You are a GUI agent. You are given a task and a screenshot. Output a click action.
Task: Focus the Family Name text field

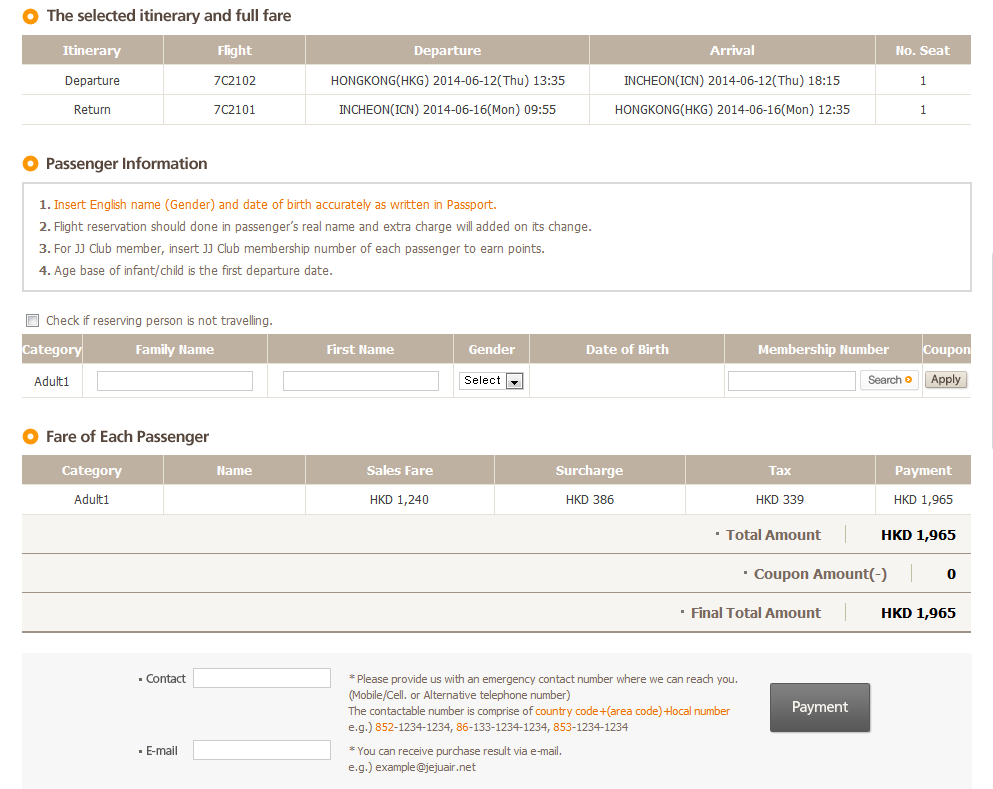pyautogui.click(x=175, y=381)
